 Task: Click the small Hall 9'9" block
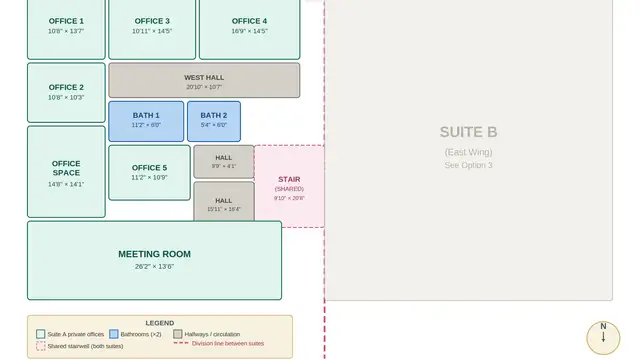click(x=224, y=162)
